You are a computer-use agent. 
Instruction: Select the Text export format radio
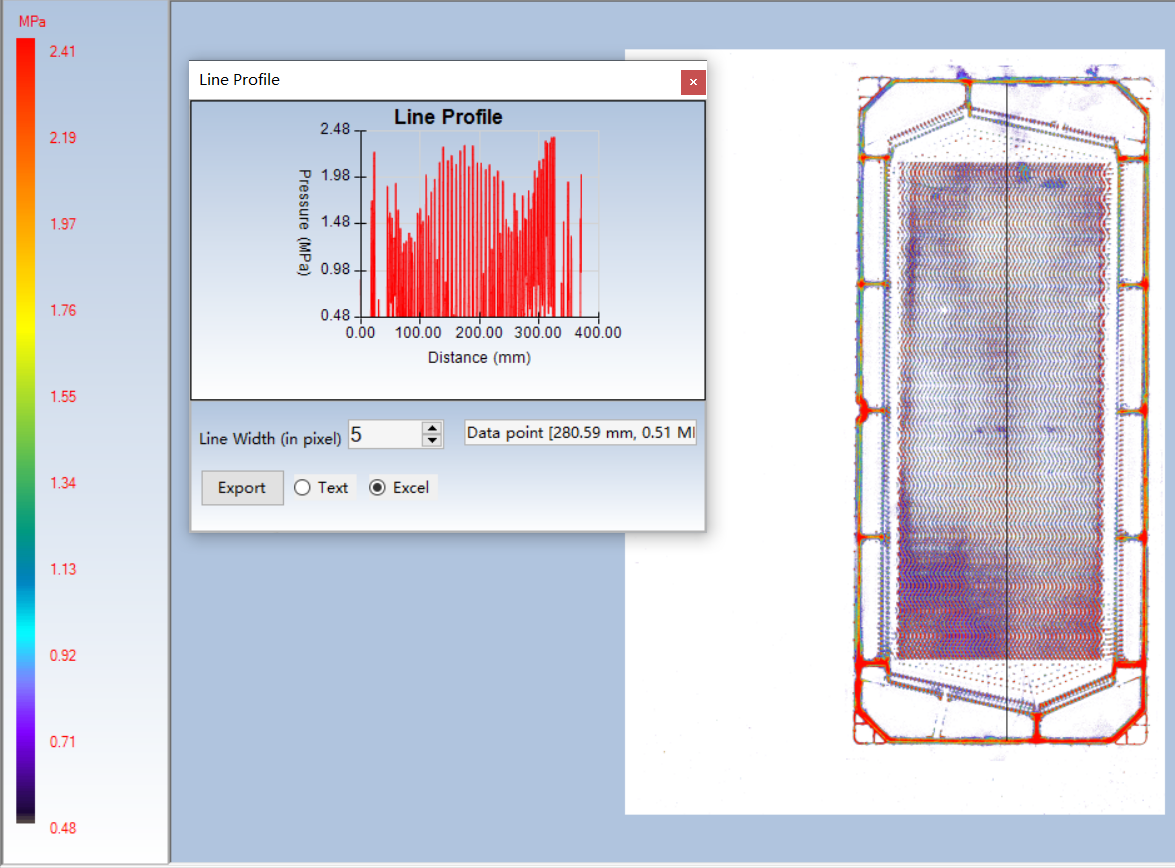[x=302, y=488]
